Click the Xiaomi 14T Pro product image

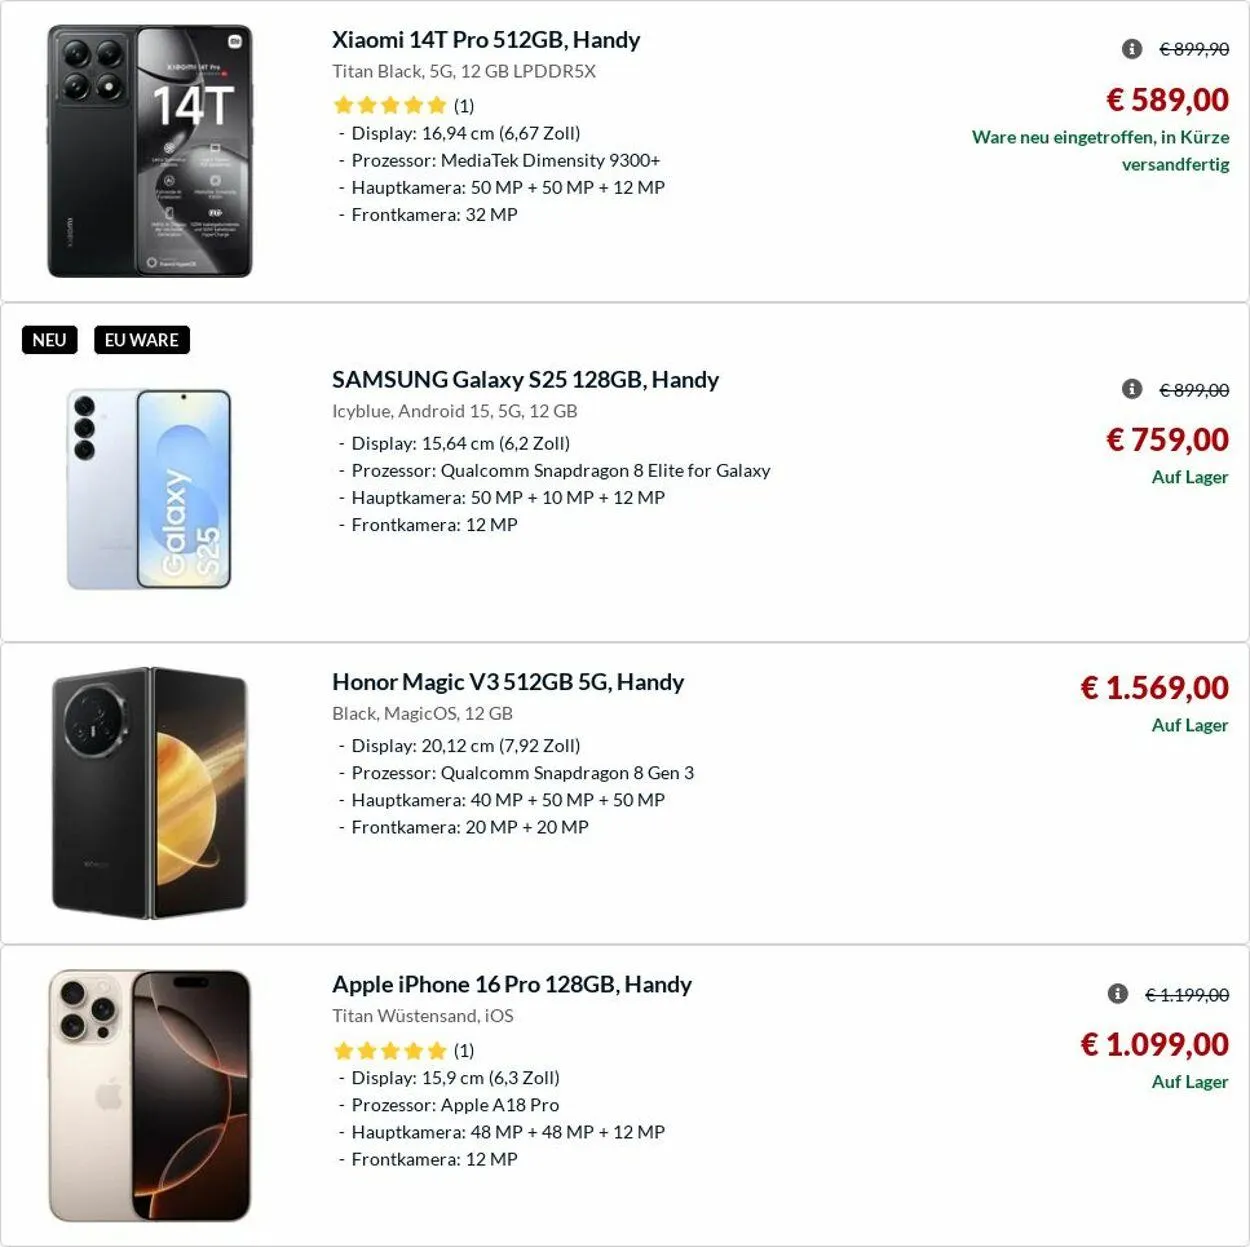click(x=150, y=151)
